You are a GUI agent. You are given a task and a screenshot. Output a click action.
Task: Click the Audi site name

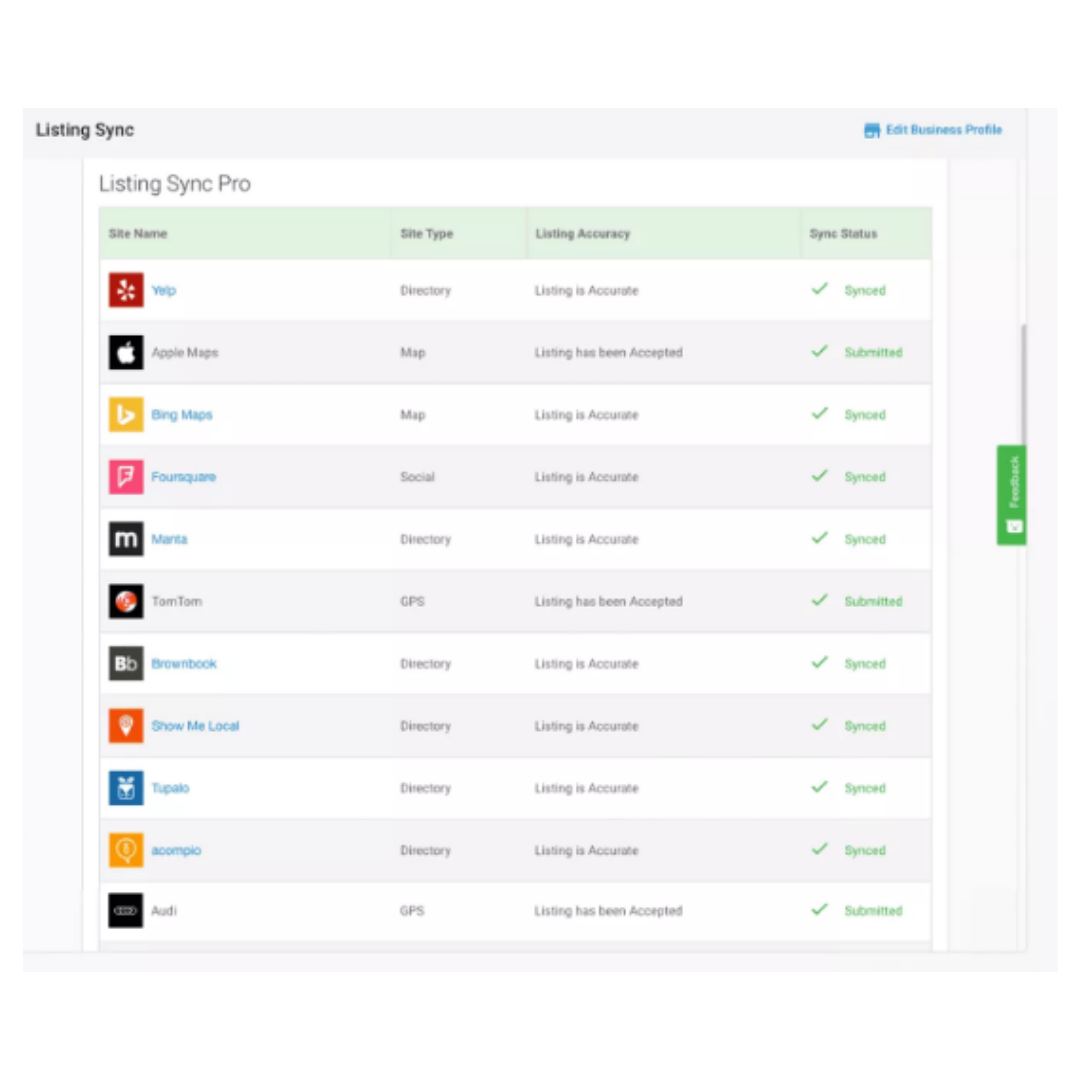(164, 911)
